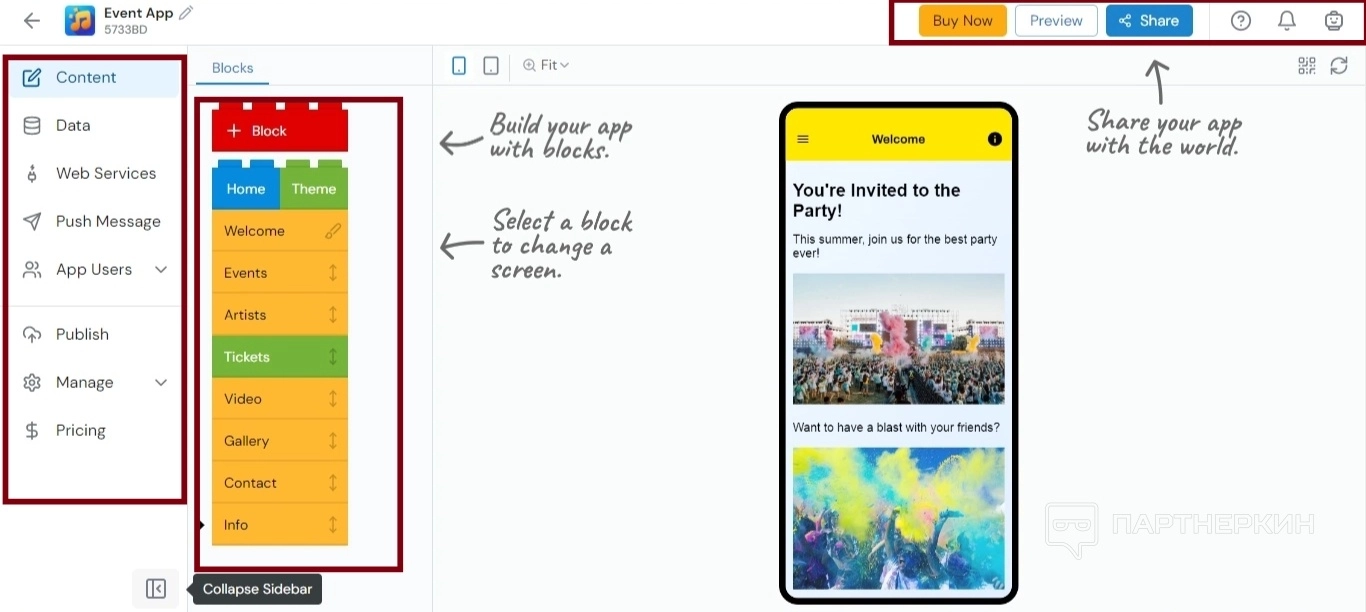
Task: Expand the App Users chevron
Action: [161, 269]
